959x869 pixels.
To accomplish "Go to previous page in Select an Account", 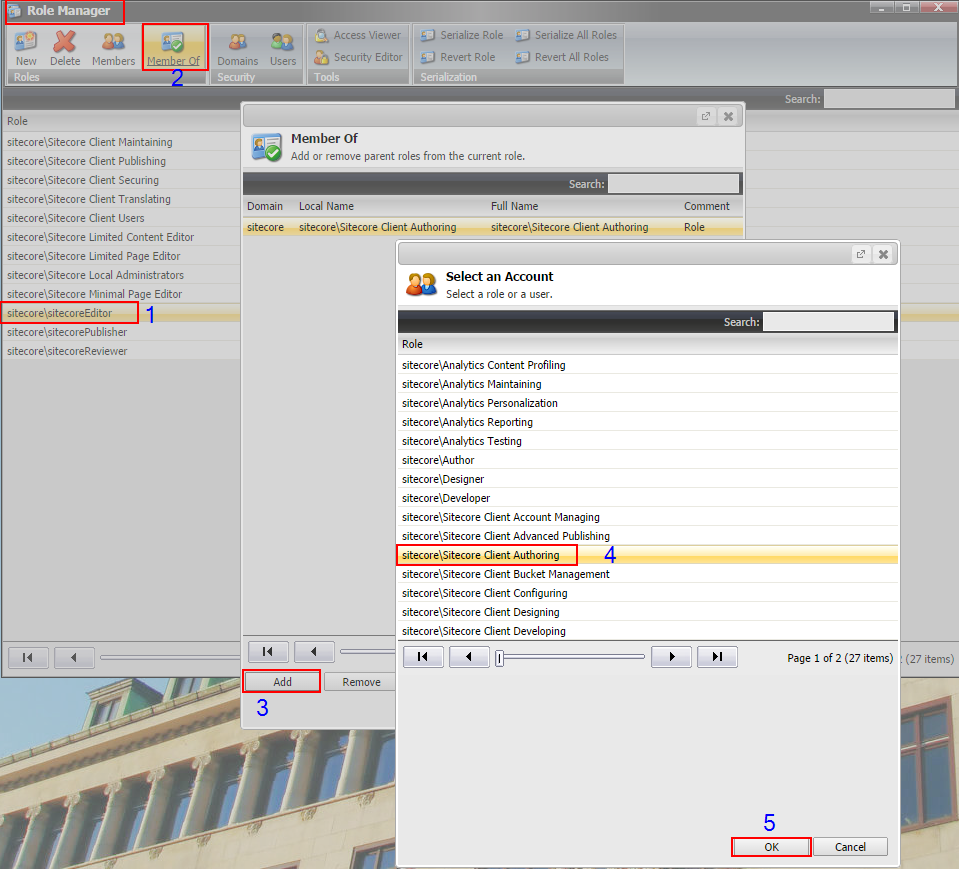I will [x=468, y=657].
